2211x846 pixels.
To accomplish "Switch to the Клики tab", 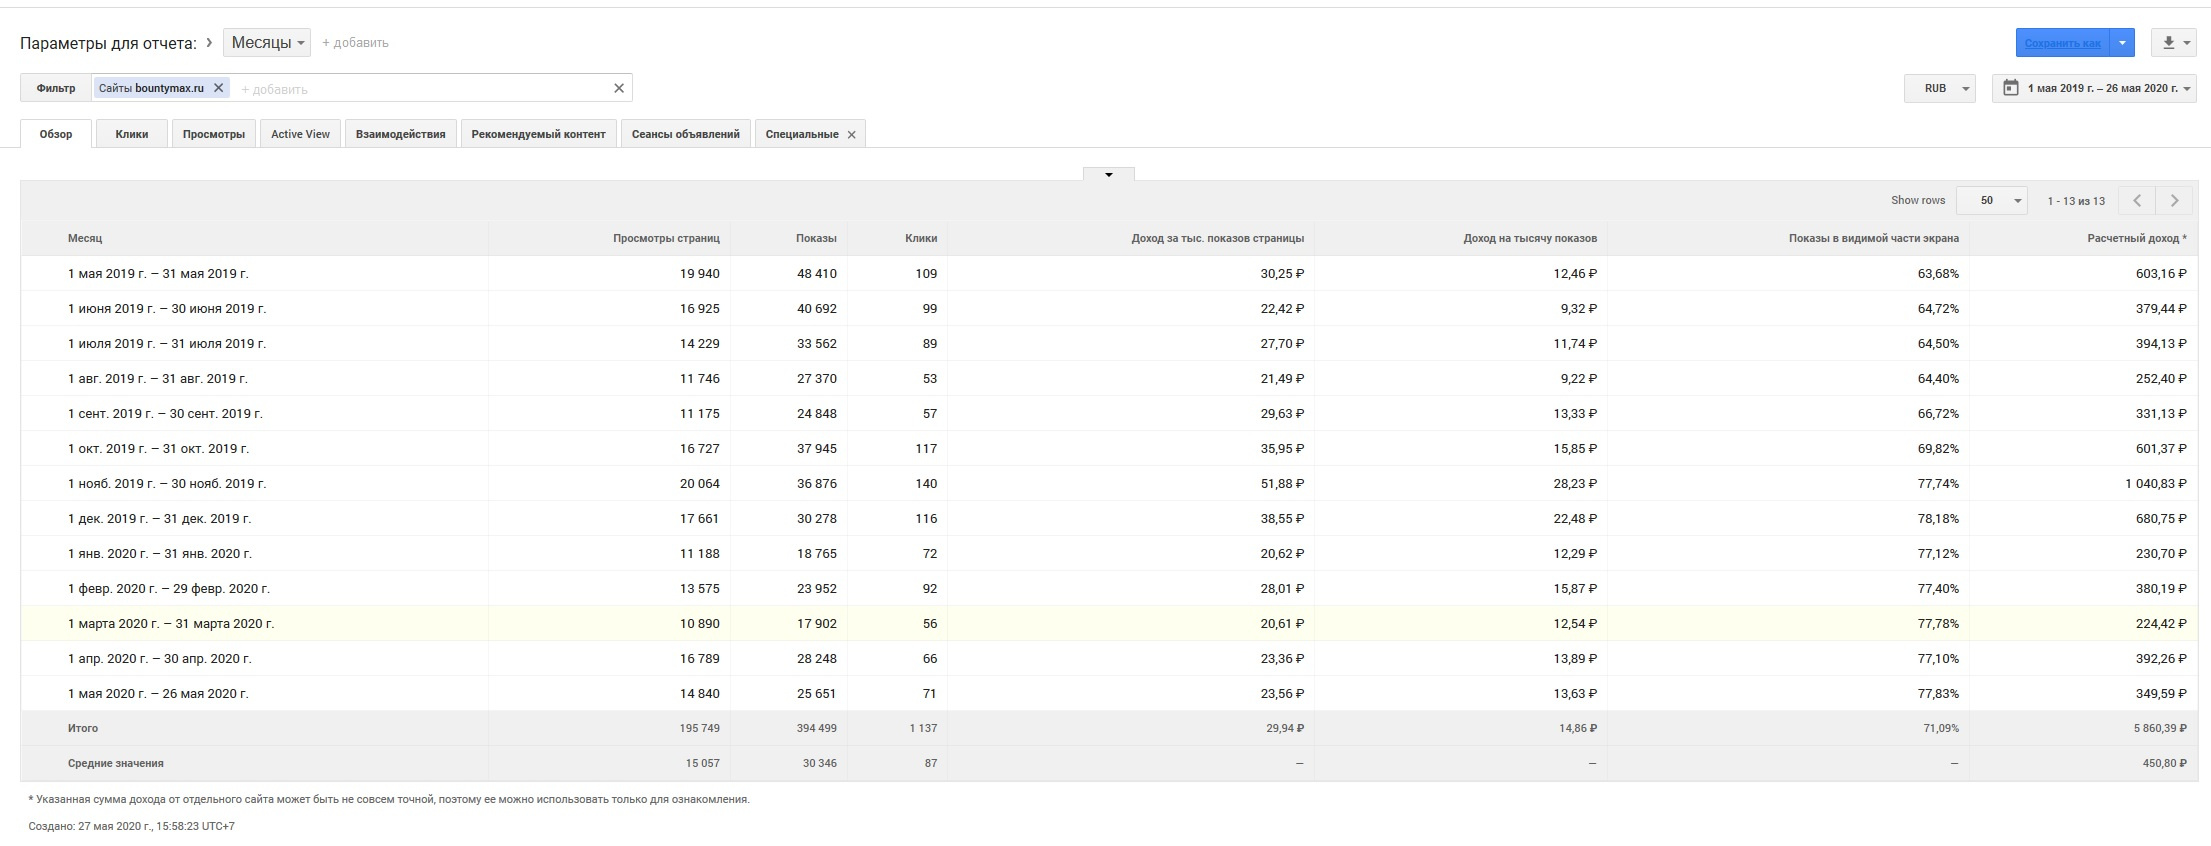I will point(132,134).
